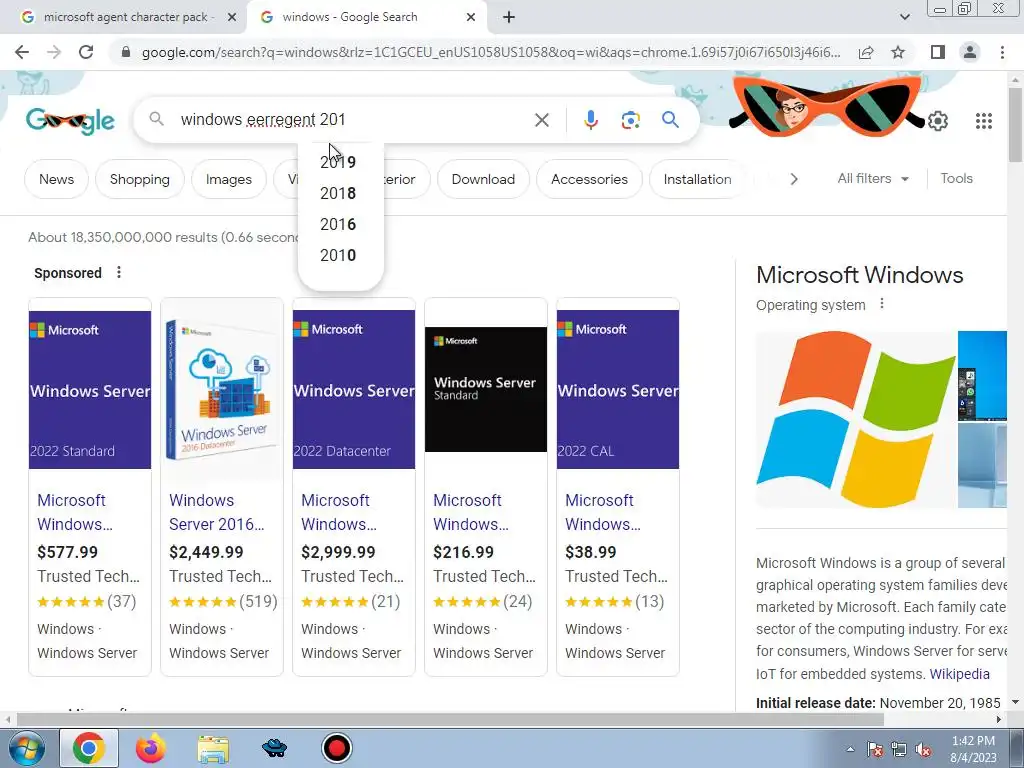
Task: Click the Google doodle logo
Action: tap(71, 121)
